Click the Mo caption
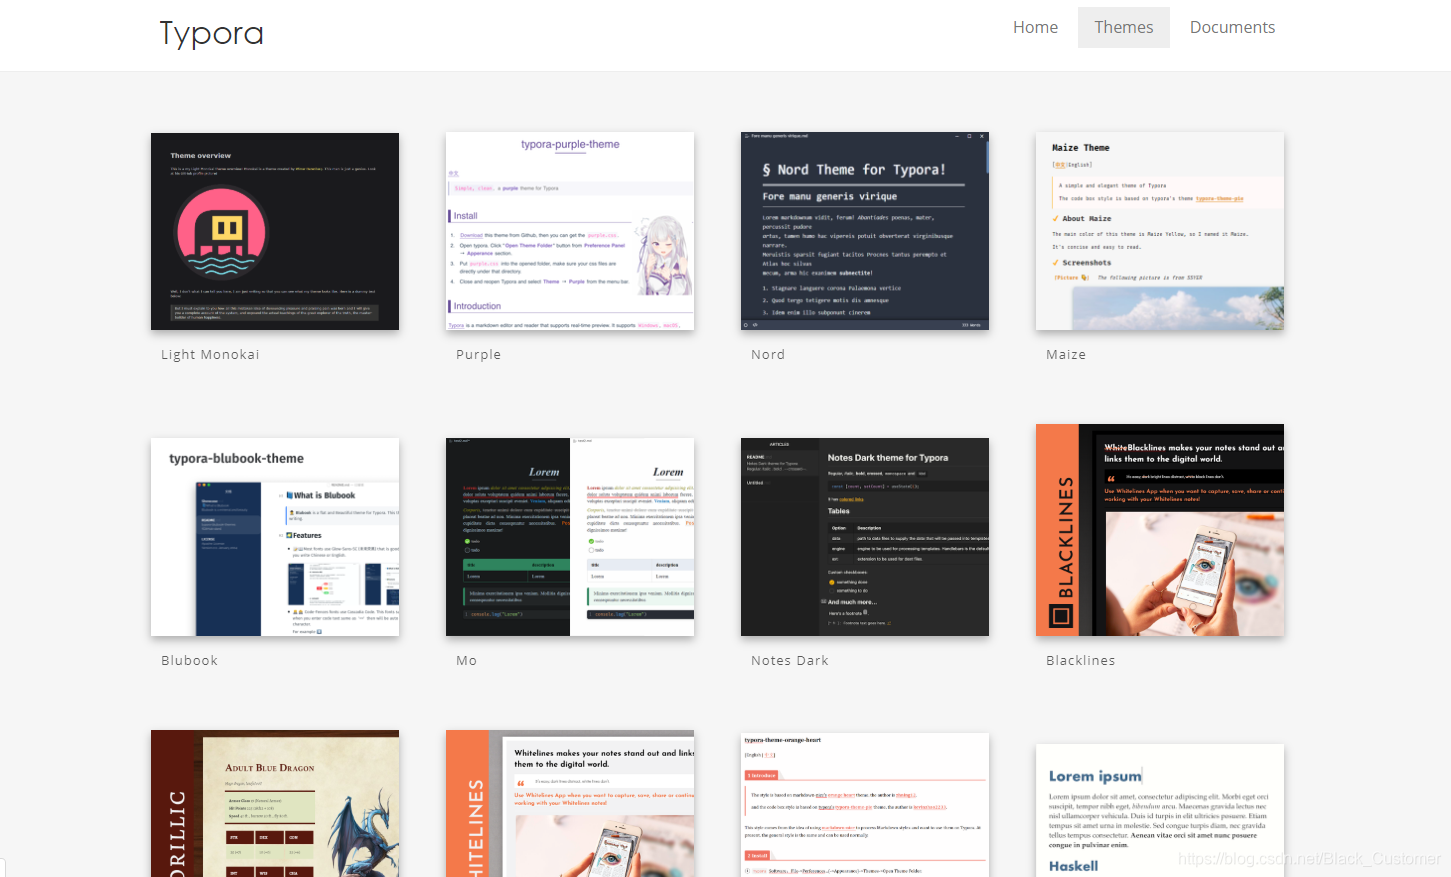 [466, 660]
